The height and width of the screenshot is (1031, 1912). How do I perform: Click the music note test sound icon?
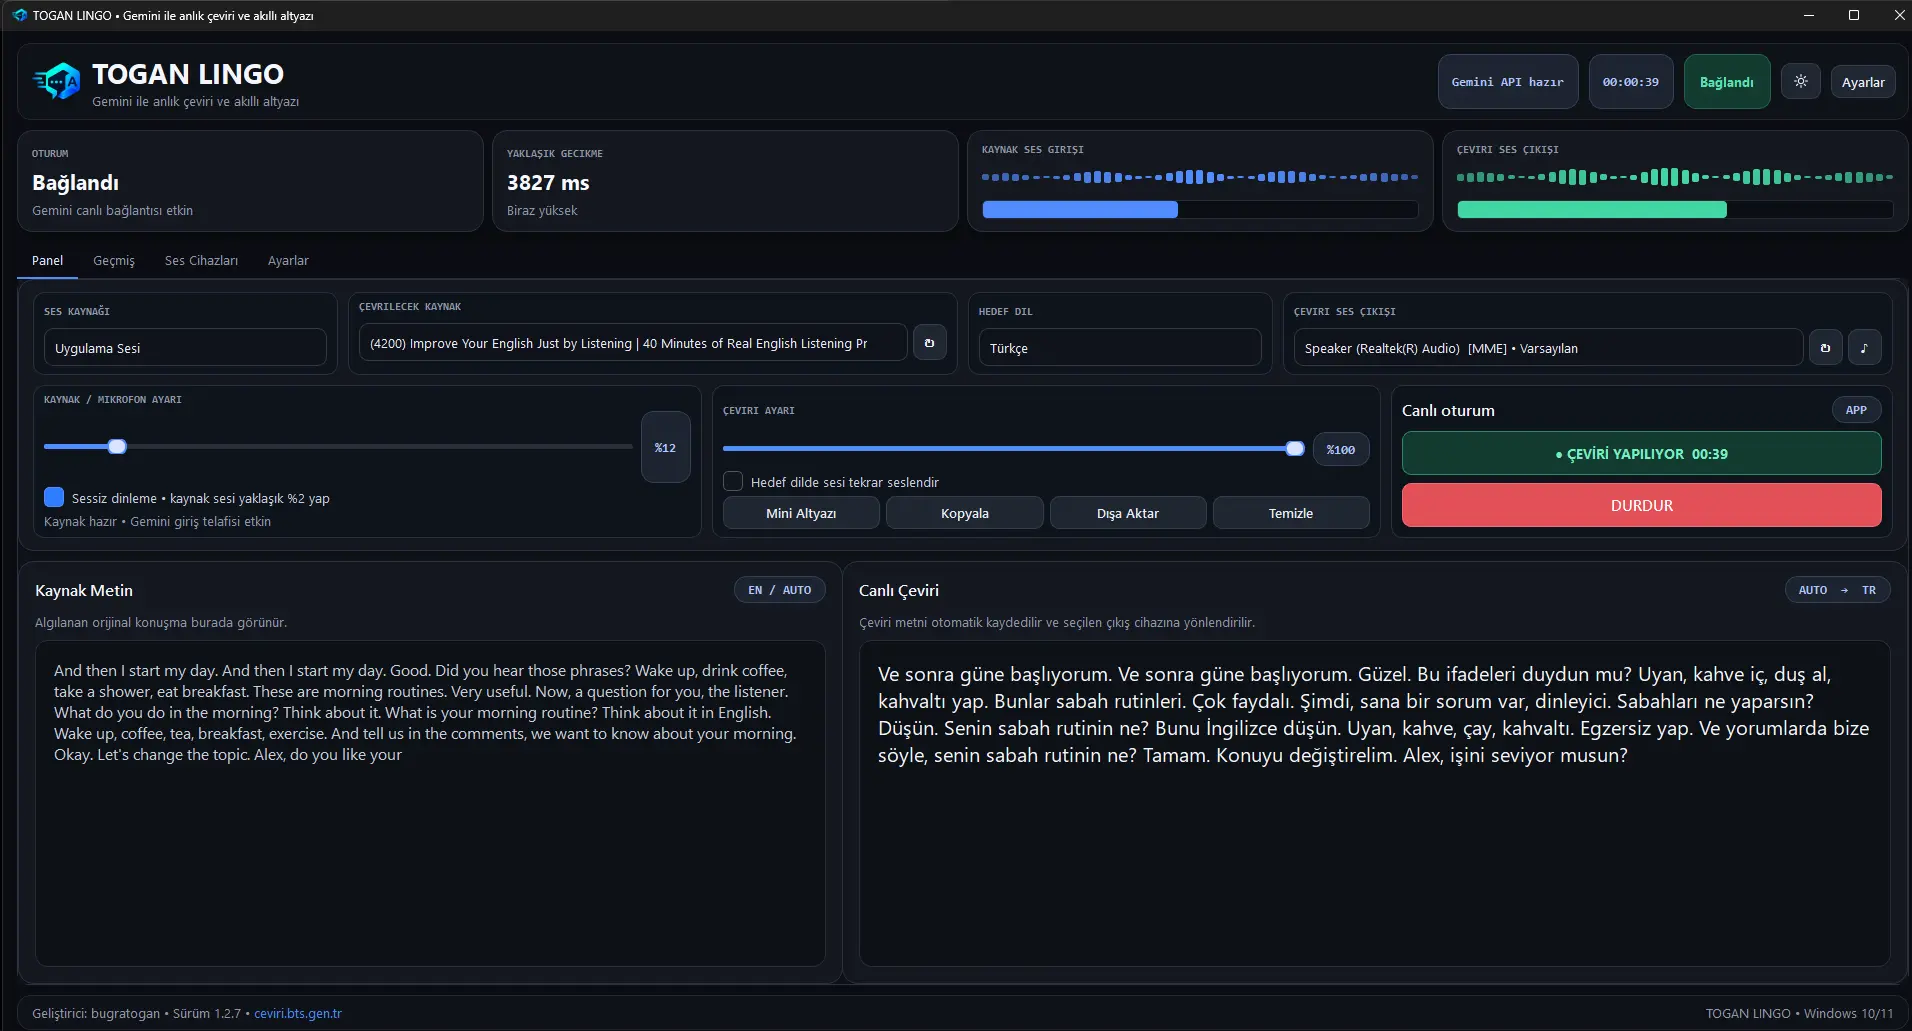[1864, 348]
